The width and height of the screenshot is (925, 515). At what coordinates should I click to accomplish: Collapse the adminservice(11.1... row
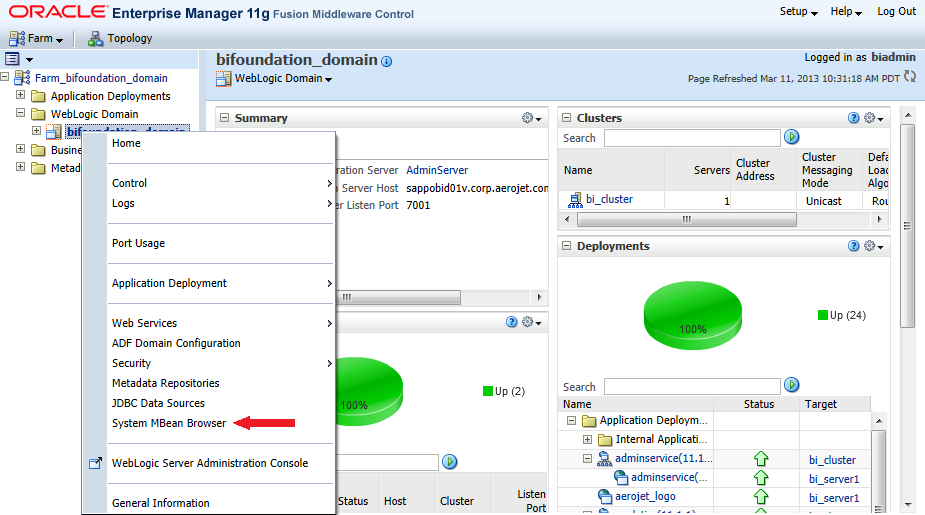pyautogui.click(x=587, y=458)
